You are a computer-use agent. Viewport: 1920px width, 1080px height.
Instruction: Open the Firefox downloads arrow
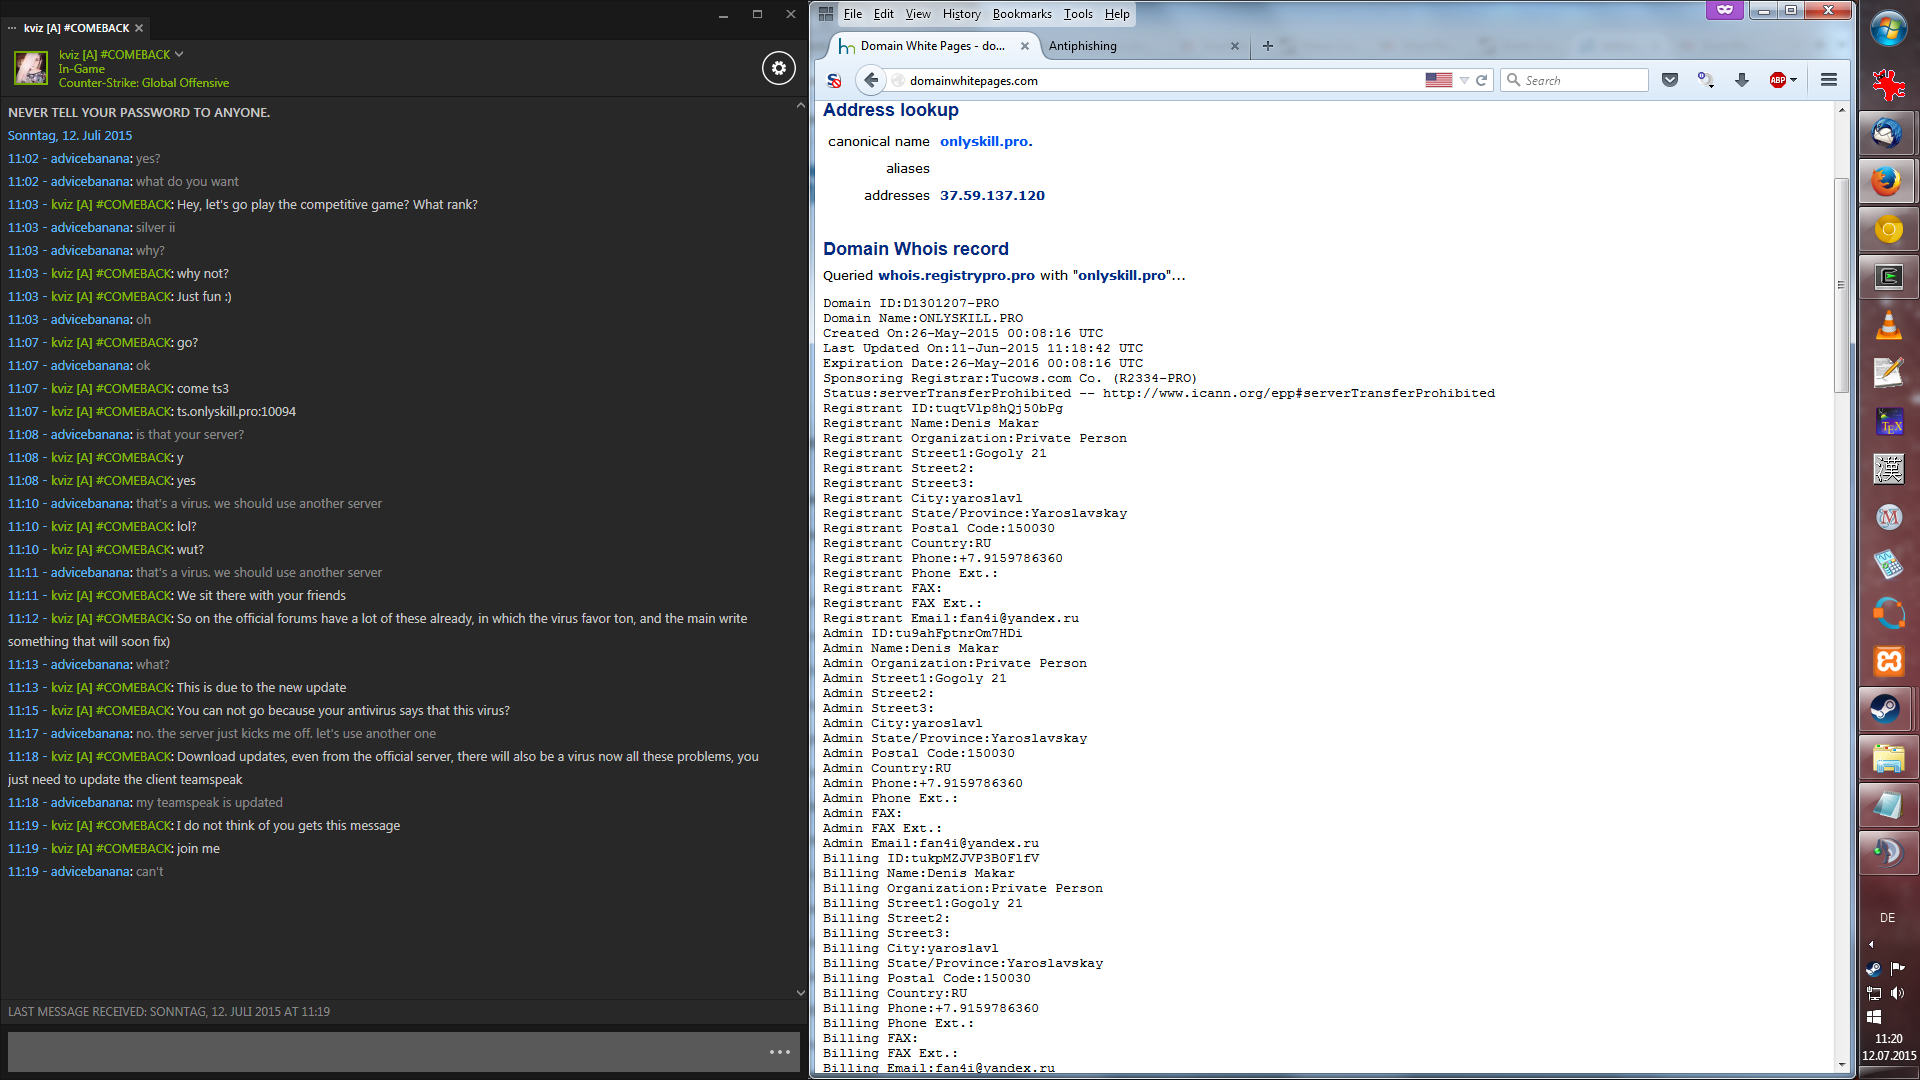click(x=1741, y=80)
